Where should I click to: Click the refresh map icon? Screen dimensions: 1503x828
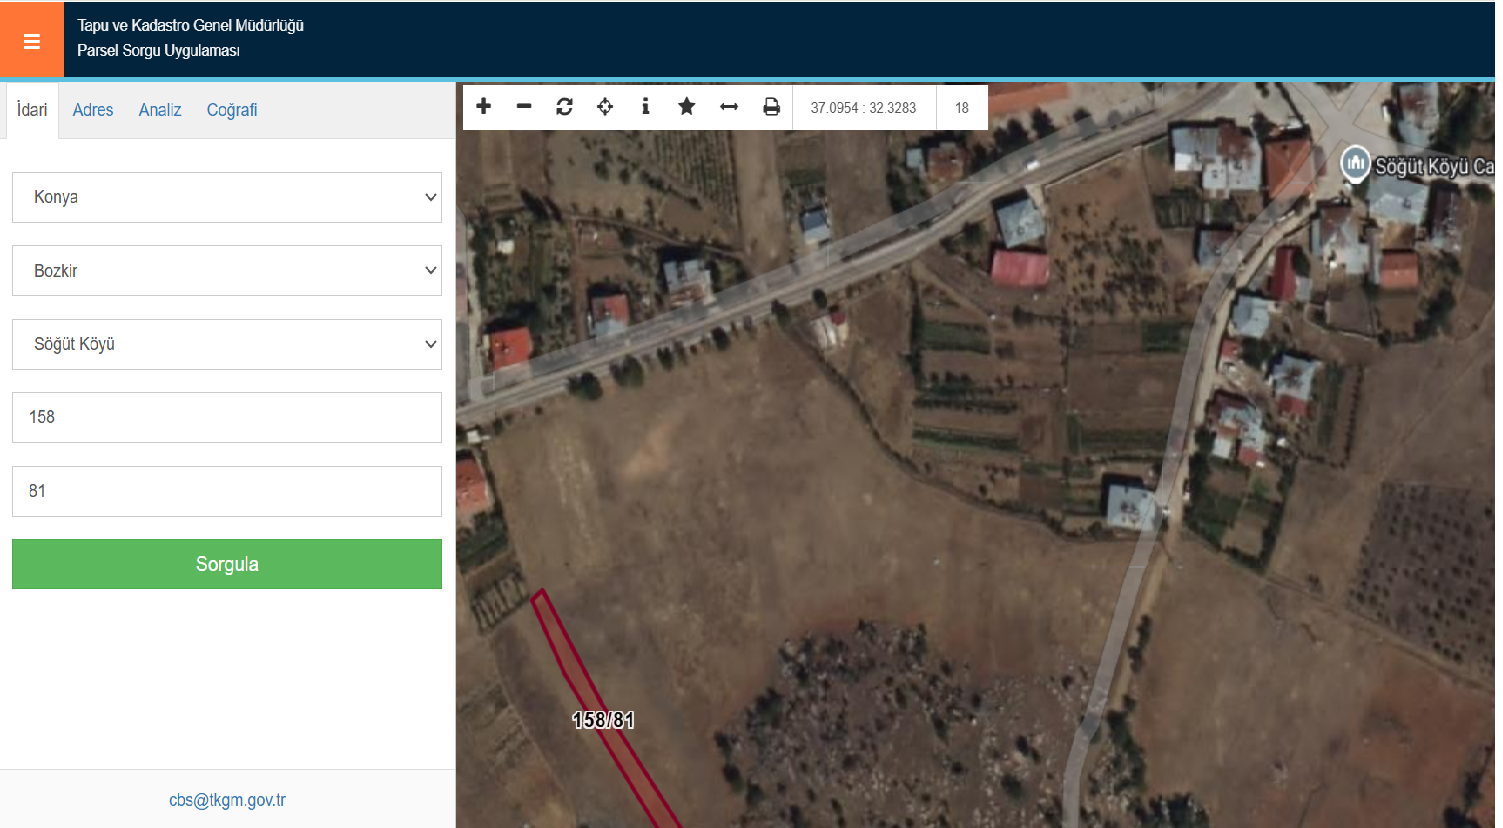[565, 106]
